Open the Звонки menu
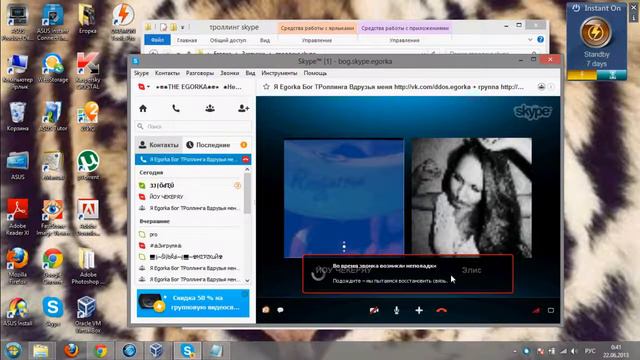Image resolution: width=640 pixels, height=360 pixels. 229,73
